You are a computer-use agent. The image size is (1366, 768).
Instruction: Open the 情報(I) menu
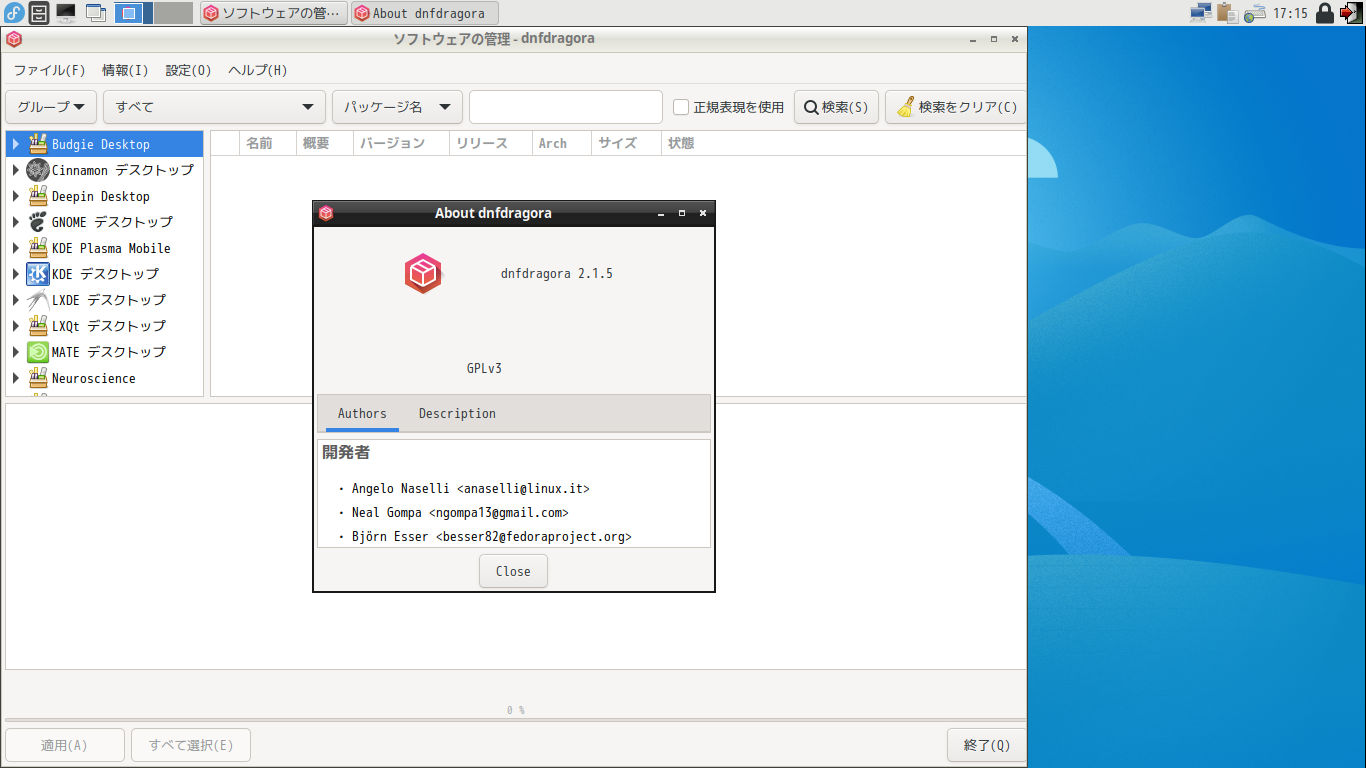(x=125, y=70)
